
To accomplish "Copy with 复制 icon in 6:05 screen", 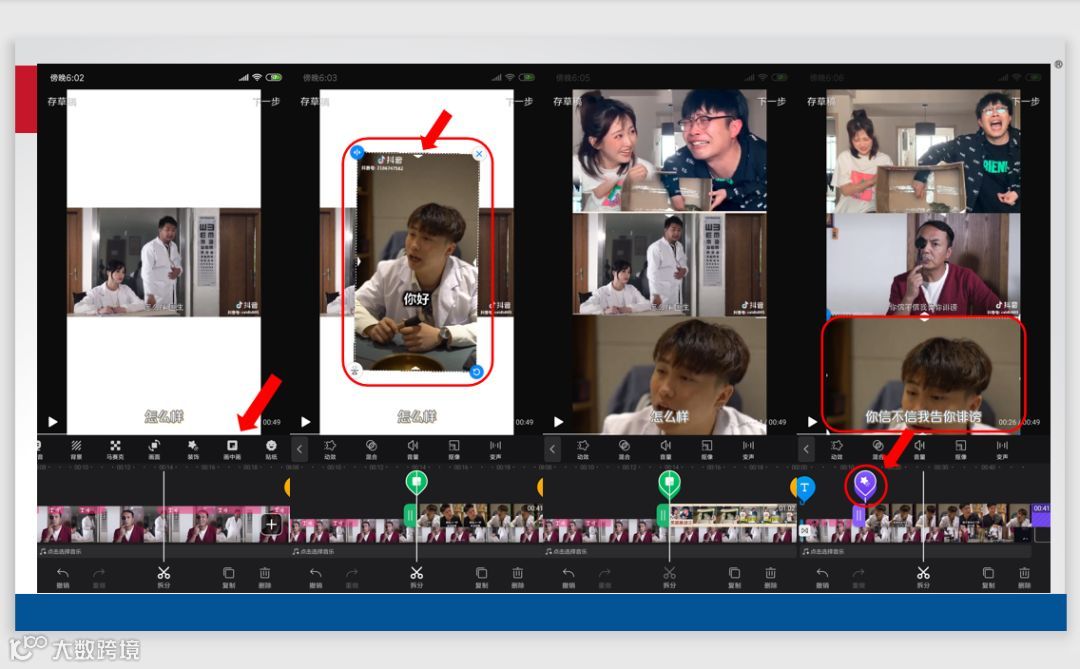I will pyautogui.click(x=734, y=577).
